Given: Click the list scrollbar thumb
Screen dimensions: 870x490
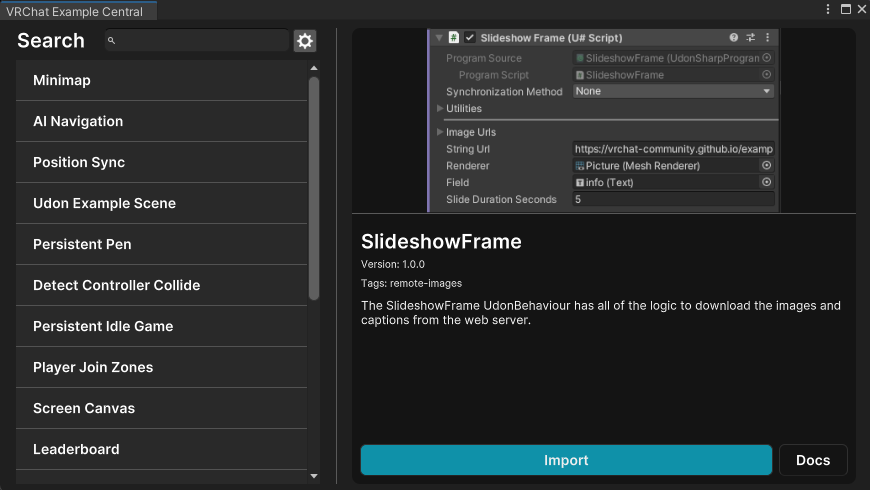Looking at the screenshot, I should [x=314, y=188].
